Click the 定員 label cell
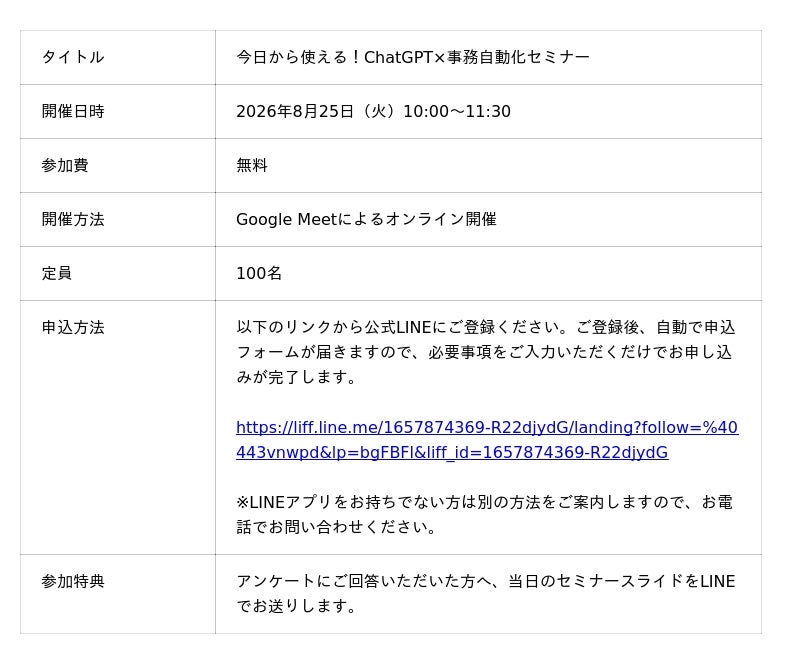The image size is (800, 664). click(x=118, y=274)
